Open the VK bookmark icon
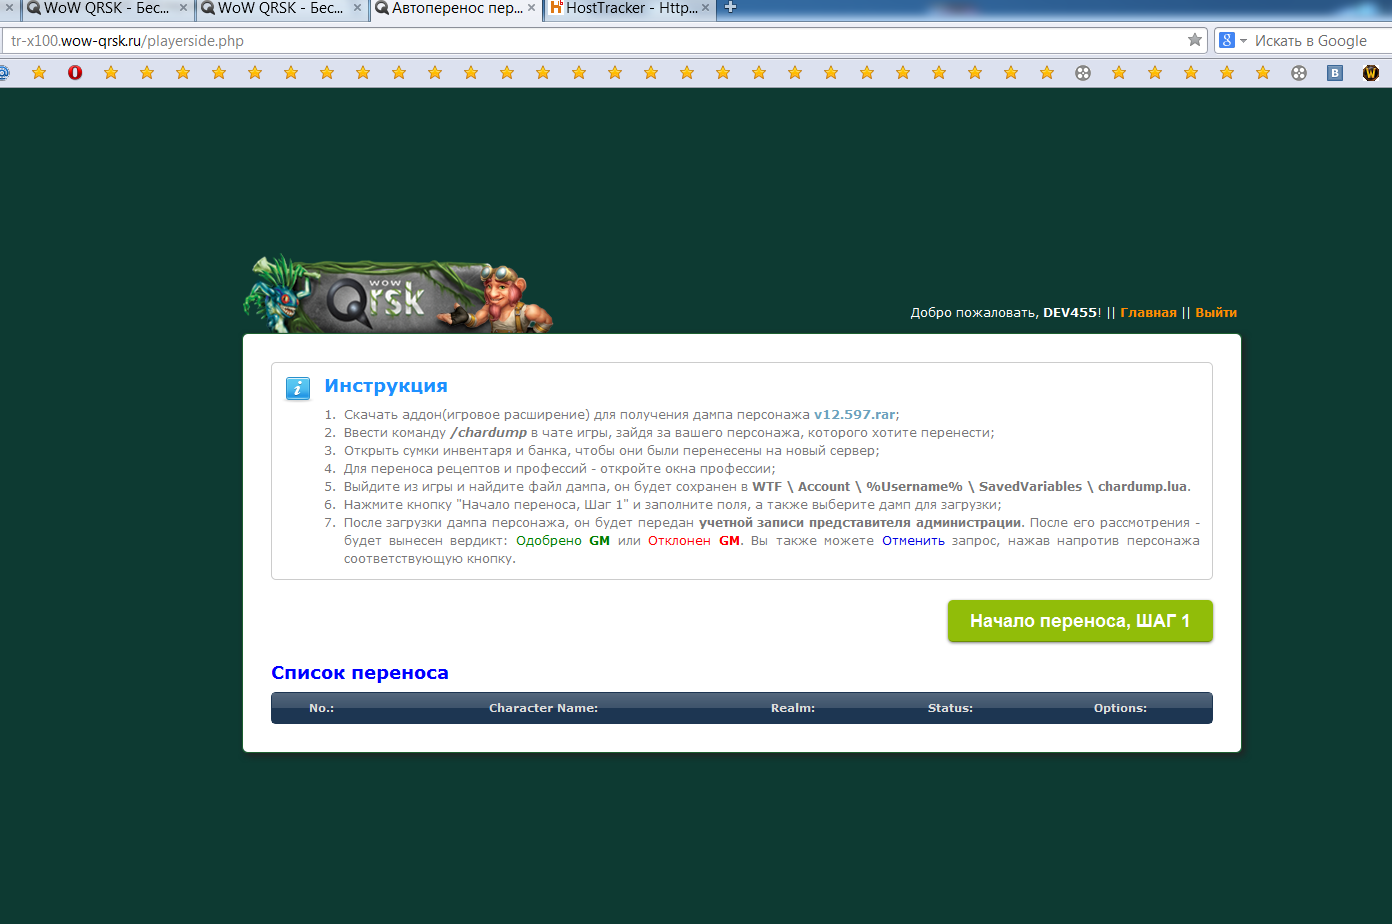1392x924 pixels. 1335,73
